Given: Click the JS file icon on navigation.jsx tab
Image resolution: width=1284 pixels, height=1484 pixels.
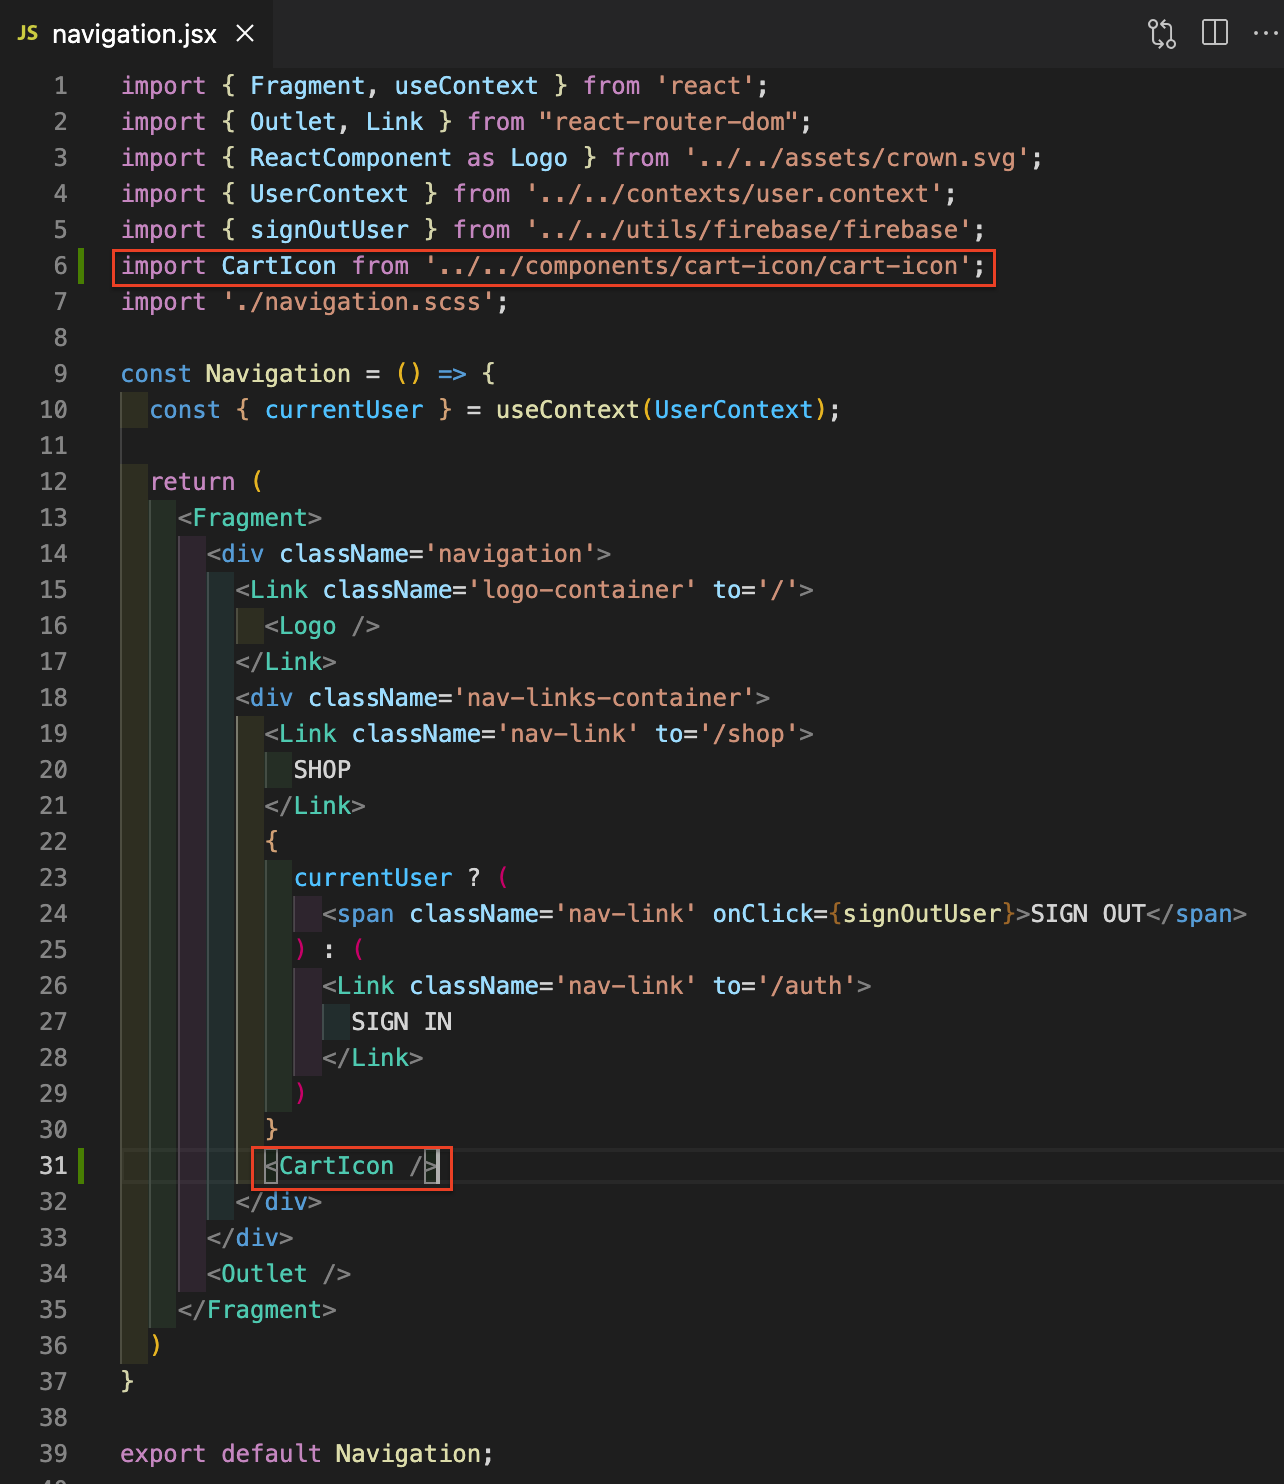Looking at the screenshot, I should pos(28,34).
